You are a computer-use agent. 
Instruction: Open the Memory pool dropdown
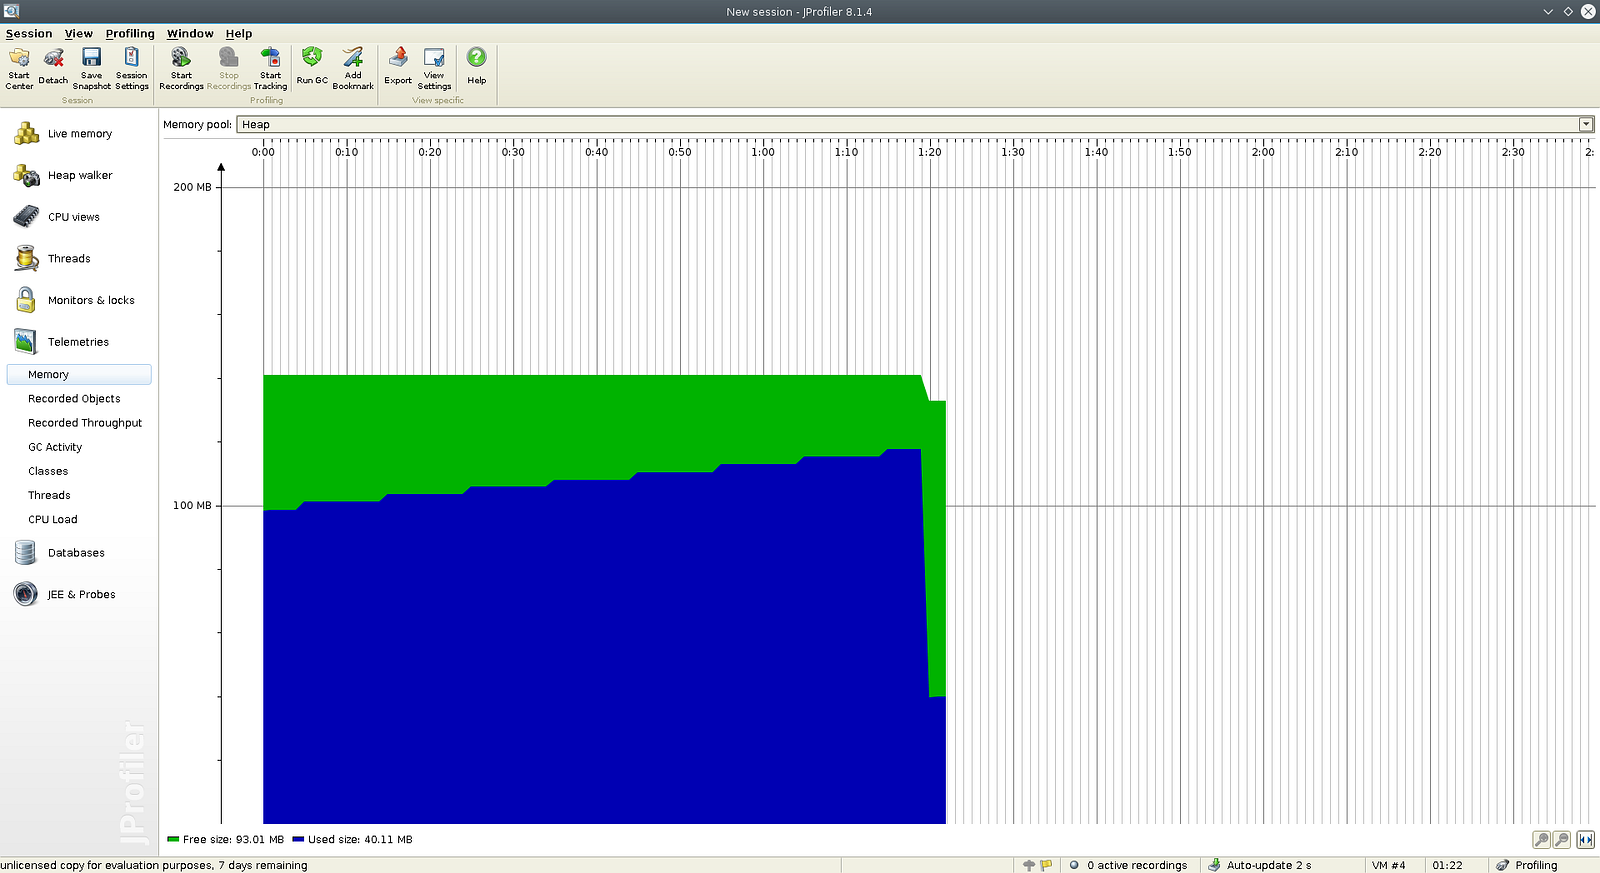(x=1585, y=125)
